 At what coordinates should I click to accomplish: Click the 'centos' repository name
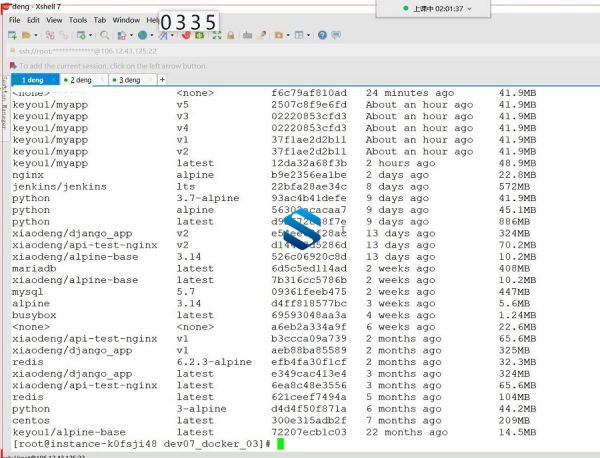pyautogui.click(x=31, y=421)
